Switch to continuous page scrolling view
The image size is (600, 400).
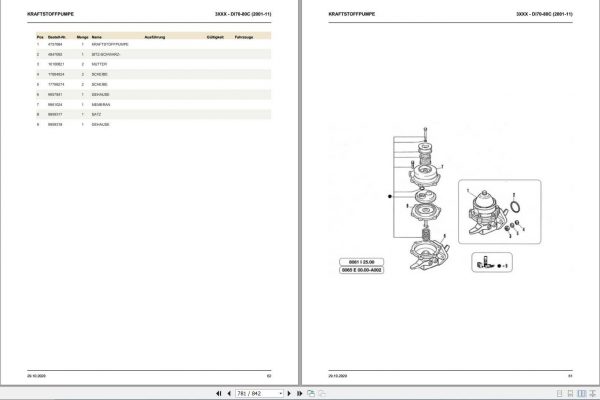click(x=570, y=393)
